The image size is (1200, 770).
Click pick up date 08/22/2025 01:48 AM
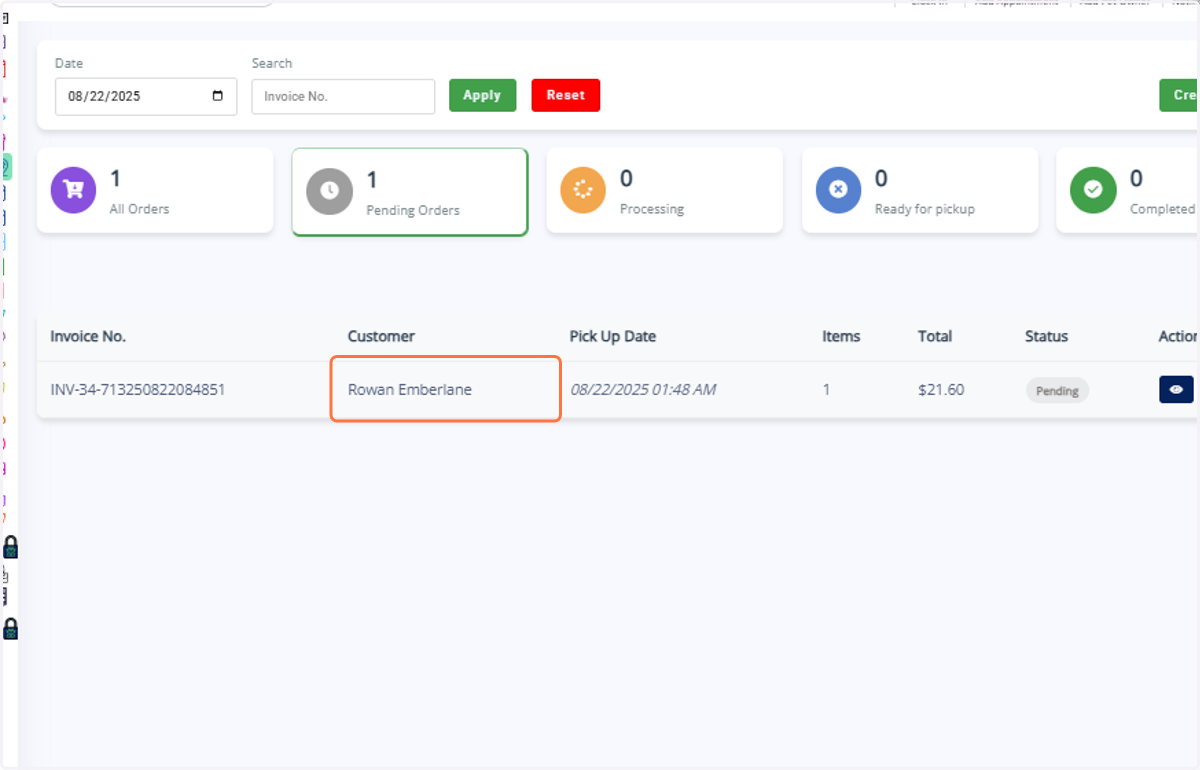643,389
